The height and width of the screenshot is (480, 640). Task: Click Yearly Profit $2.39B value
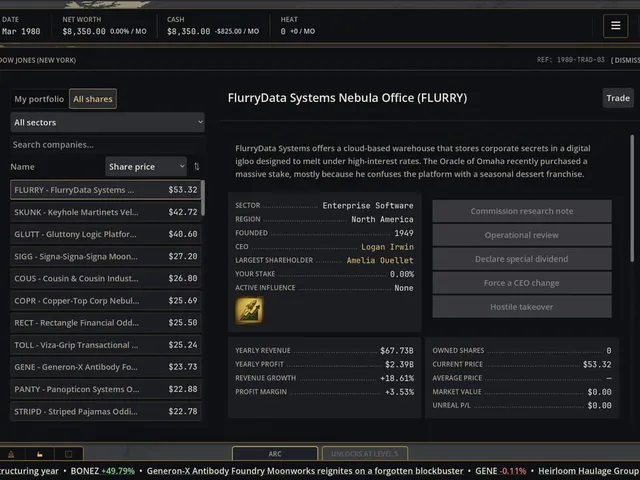[x=399, y=364]
